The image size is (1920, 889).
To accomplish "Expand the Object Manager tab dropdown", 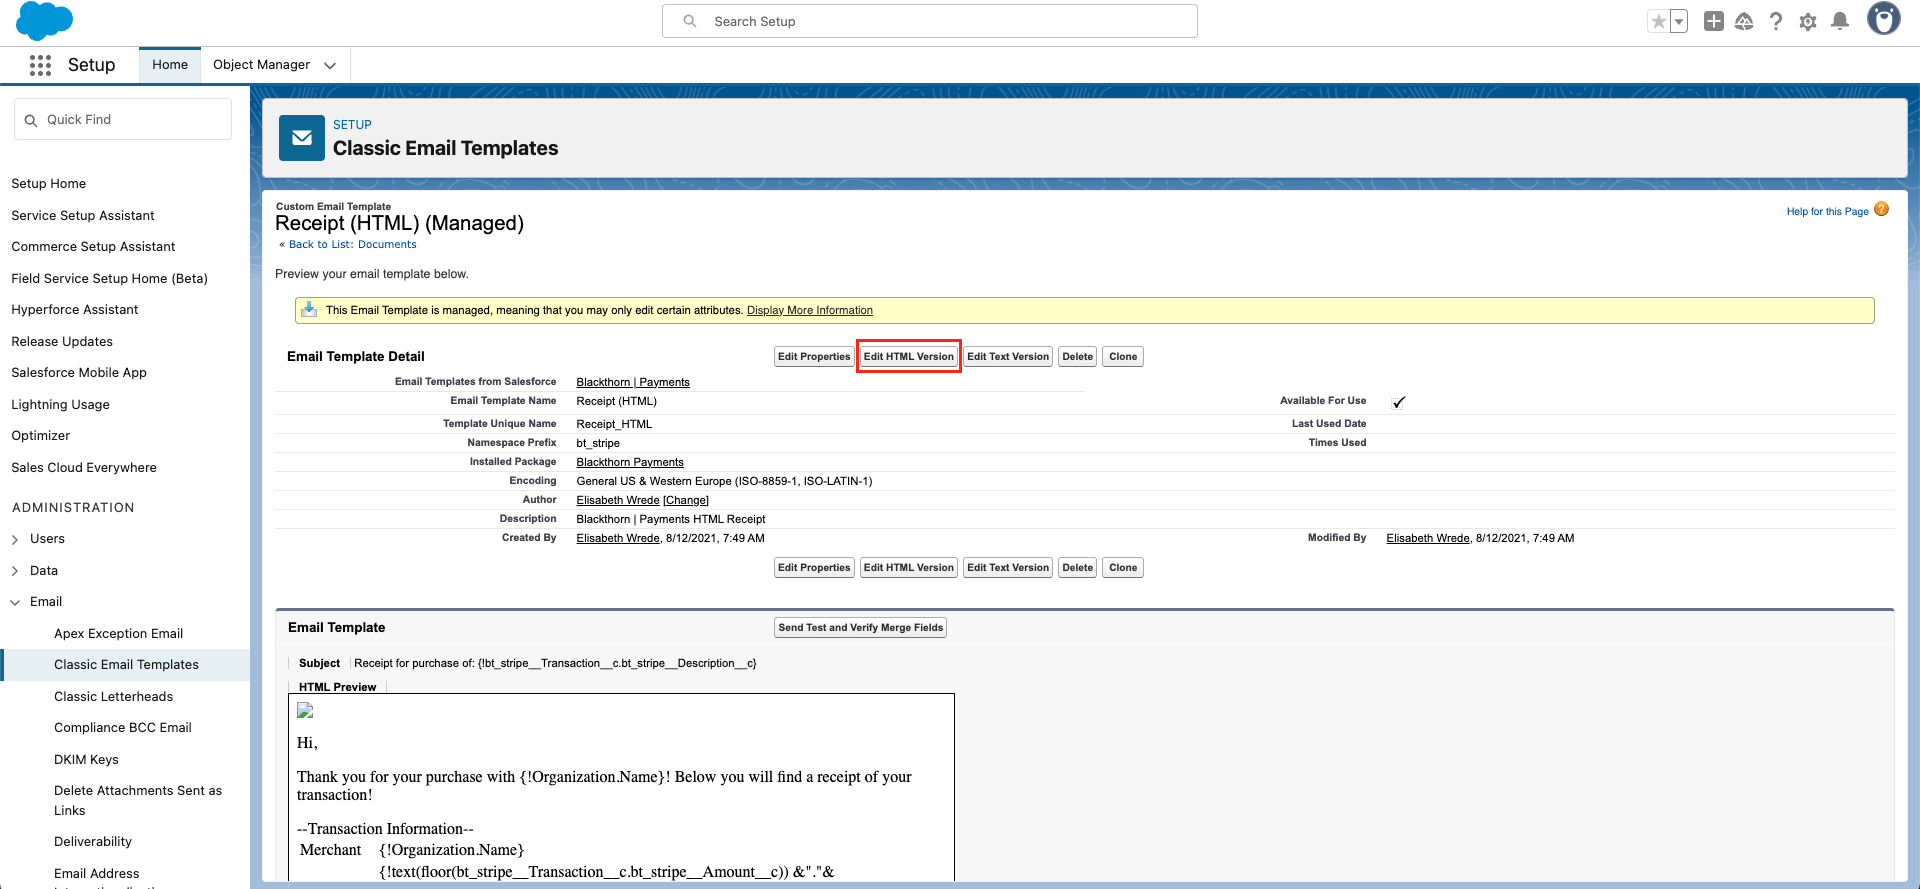I will 330,65.
